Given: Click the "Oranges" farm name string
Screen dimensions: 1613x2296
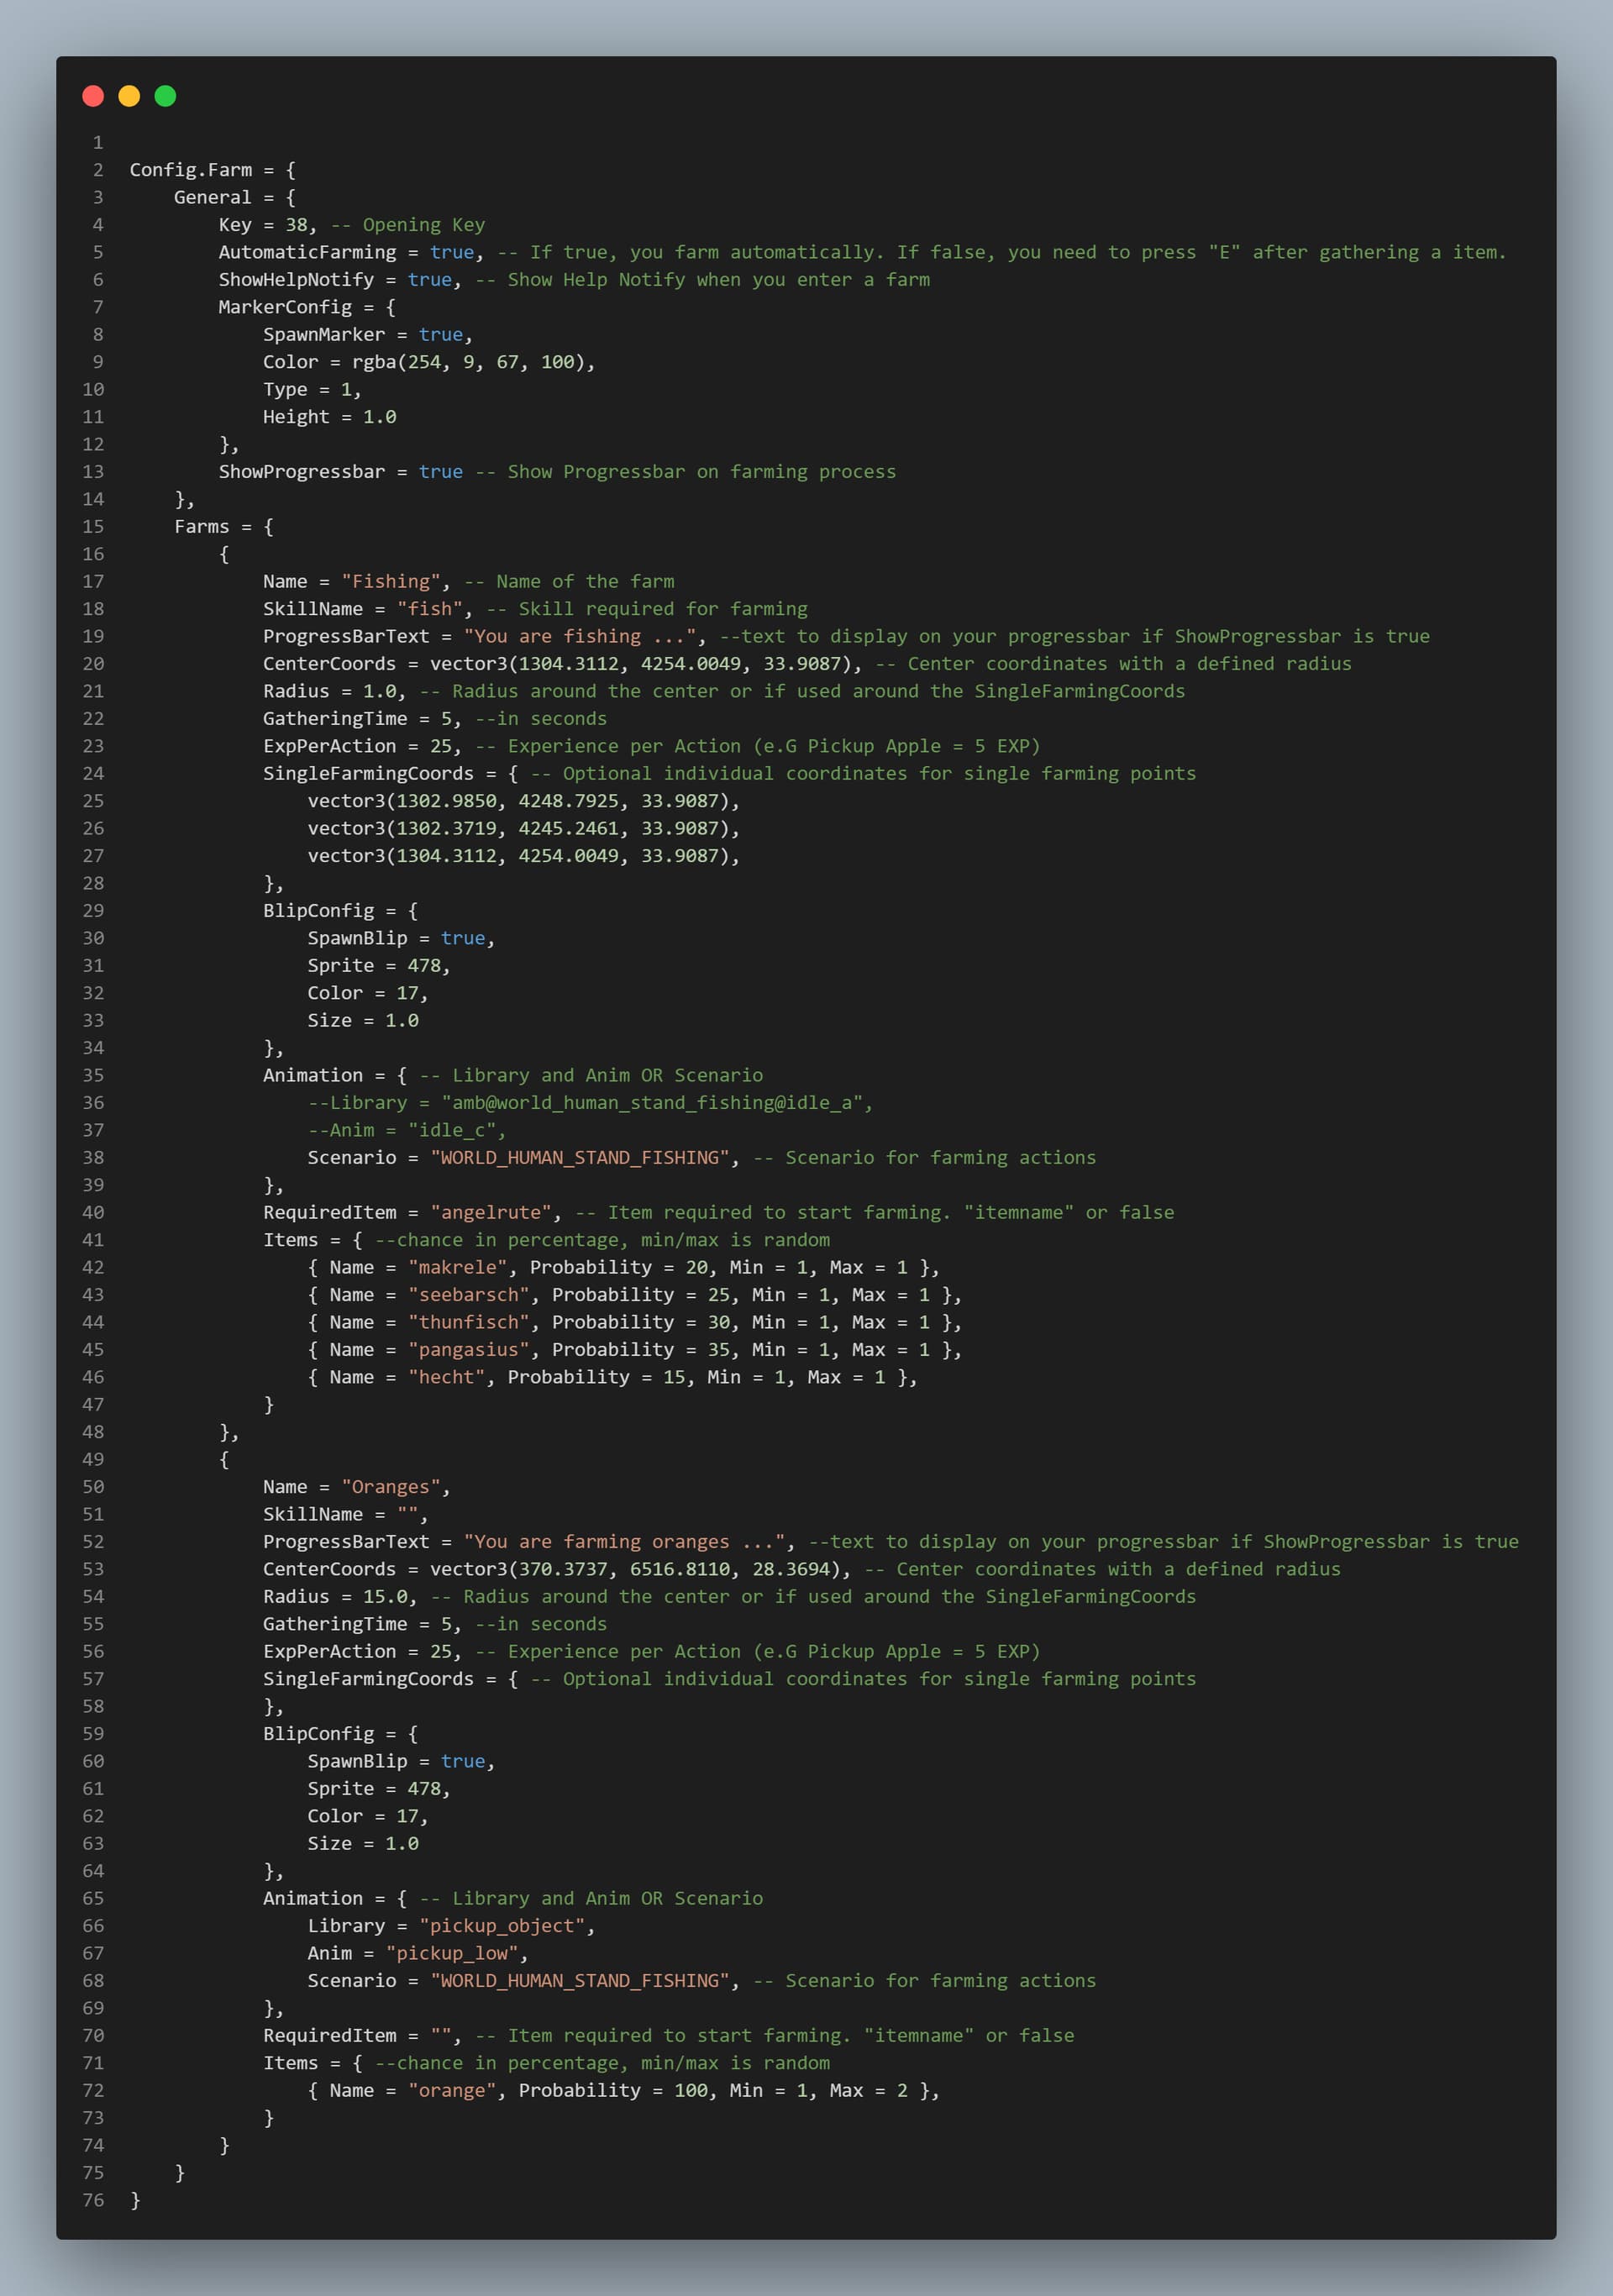Looking at the screenshot, I should pyautogui.click(x=390, y=1486).
